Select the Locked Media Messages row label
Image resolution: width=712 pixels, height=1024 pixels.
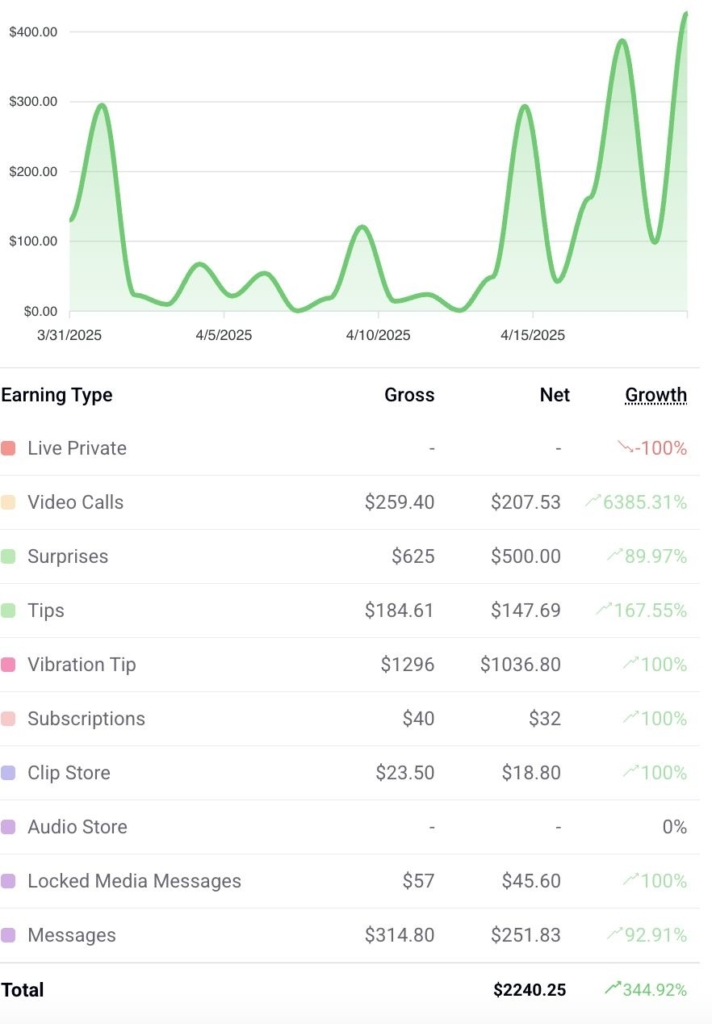(x=134, y=881)
